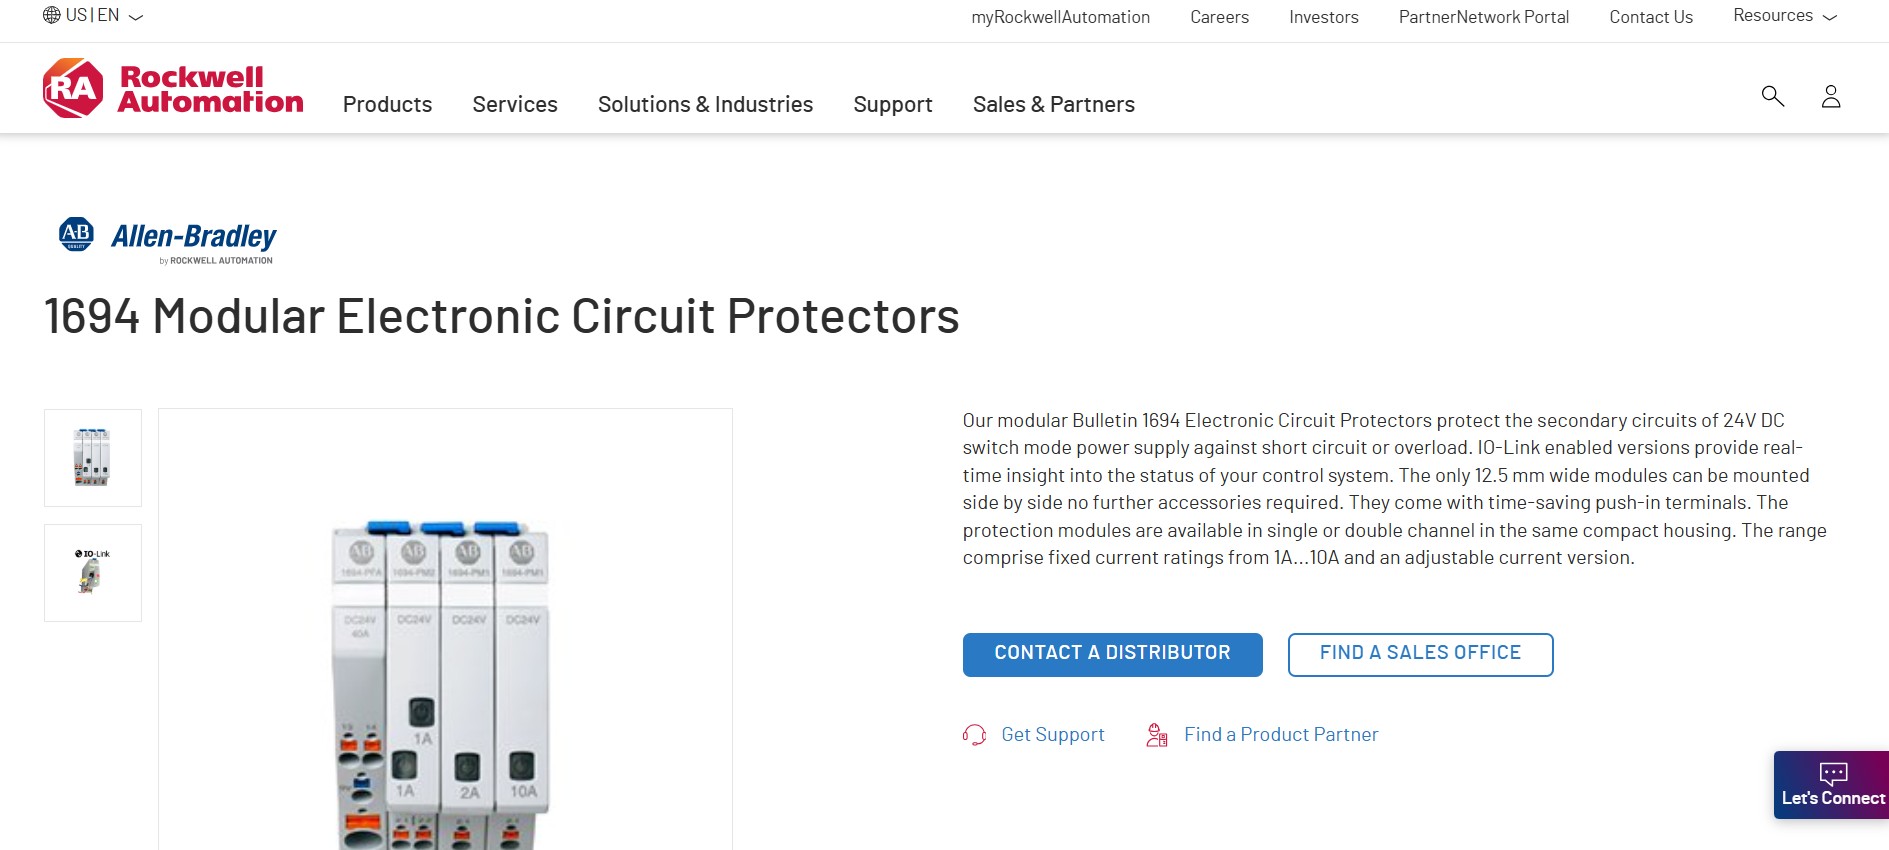Click the Contact a Distributor button
This screenshot has height=850, width=1889.
[x=1112, y=654]
